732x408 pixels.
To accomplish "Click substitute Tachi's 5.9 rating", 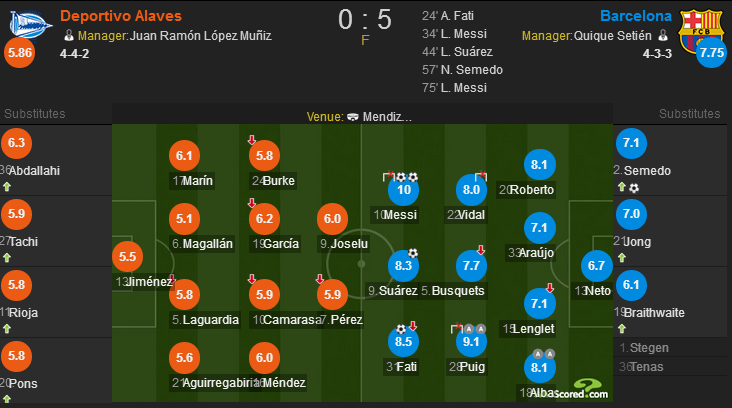I will 16,214.
